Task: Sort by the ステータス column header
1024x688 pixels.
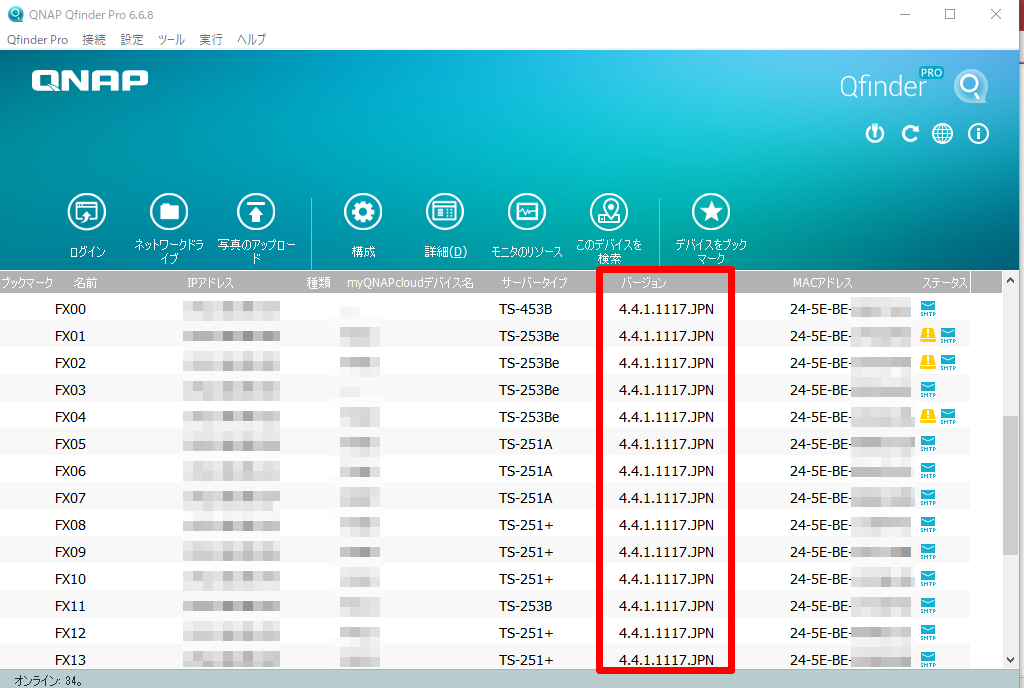Action: pos(944,283)
